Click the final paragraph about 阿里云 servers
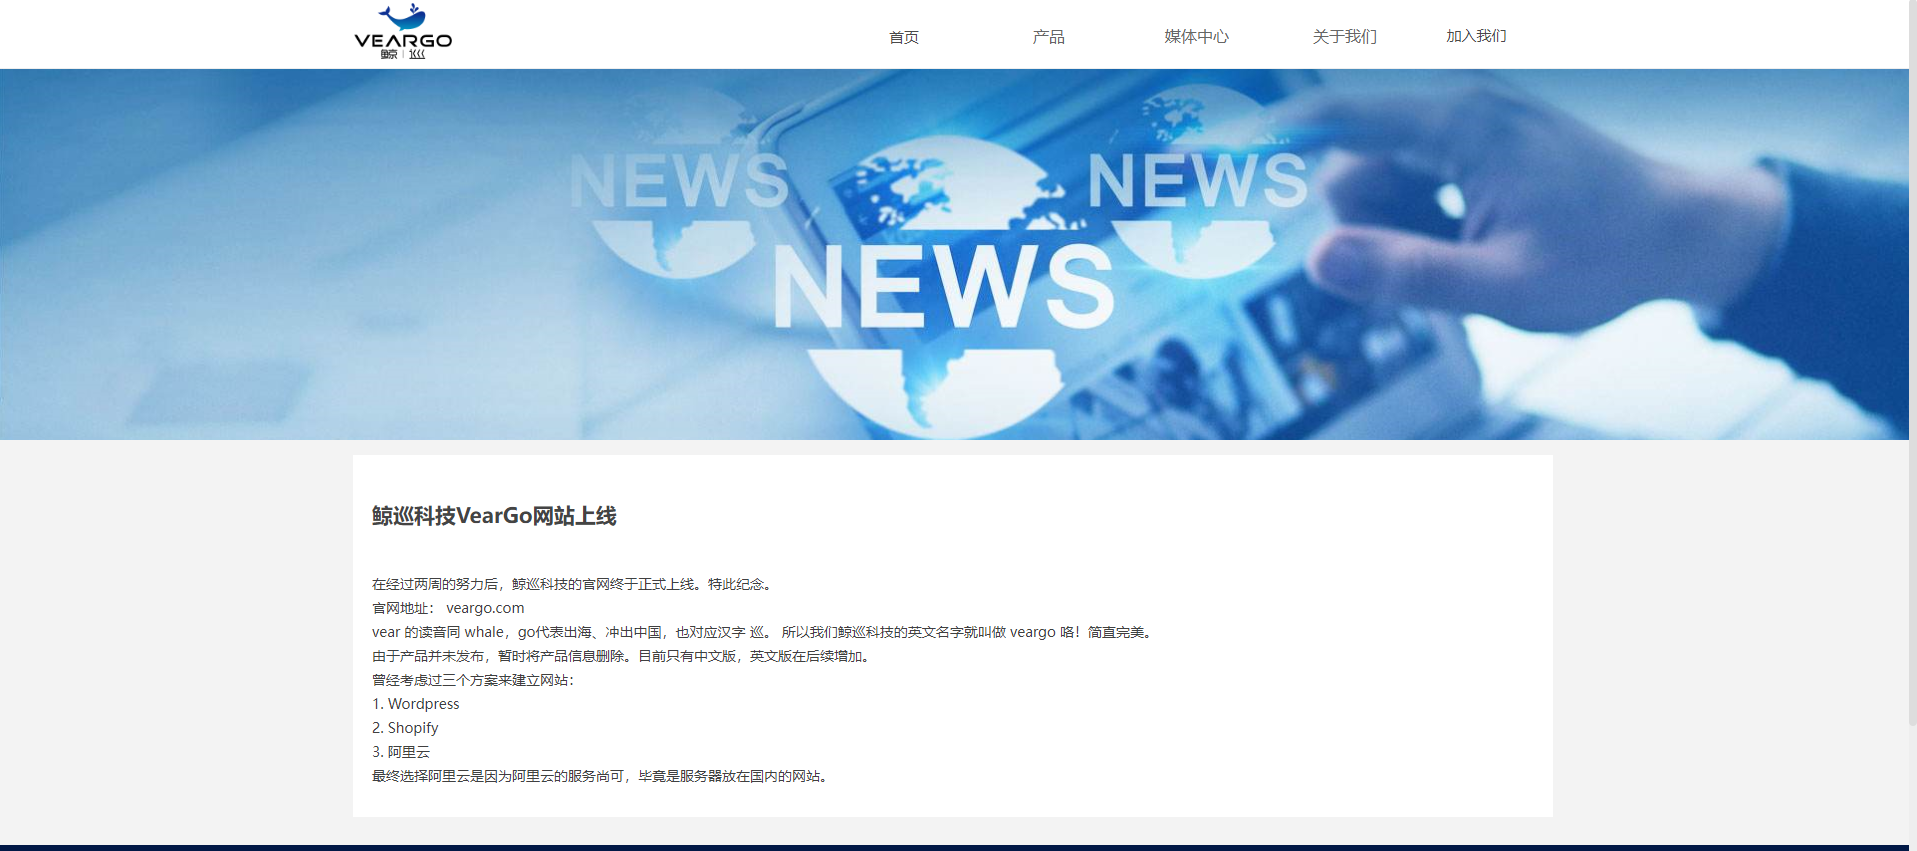 coord(600,776)
